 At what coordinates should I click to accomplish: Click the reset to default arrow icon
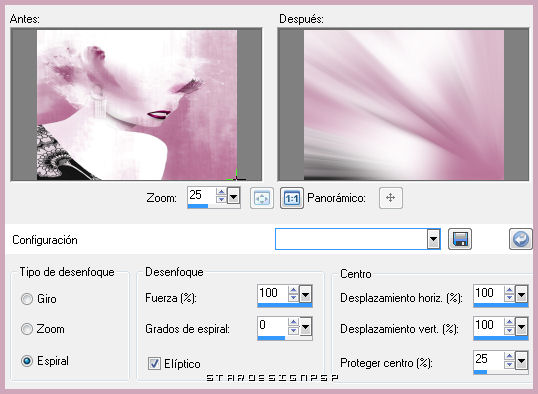pyautogui.click(x=521, y=239)
